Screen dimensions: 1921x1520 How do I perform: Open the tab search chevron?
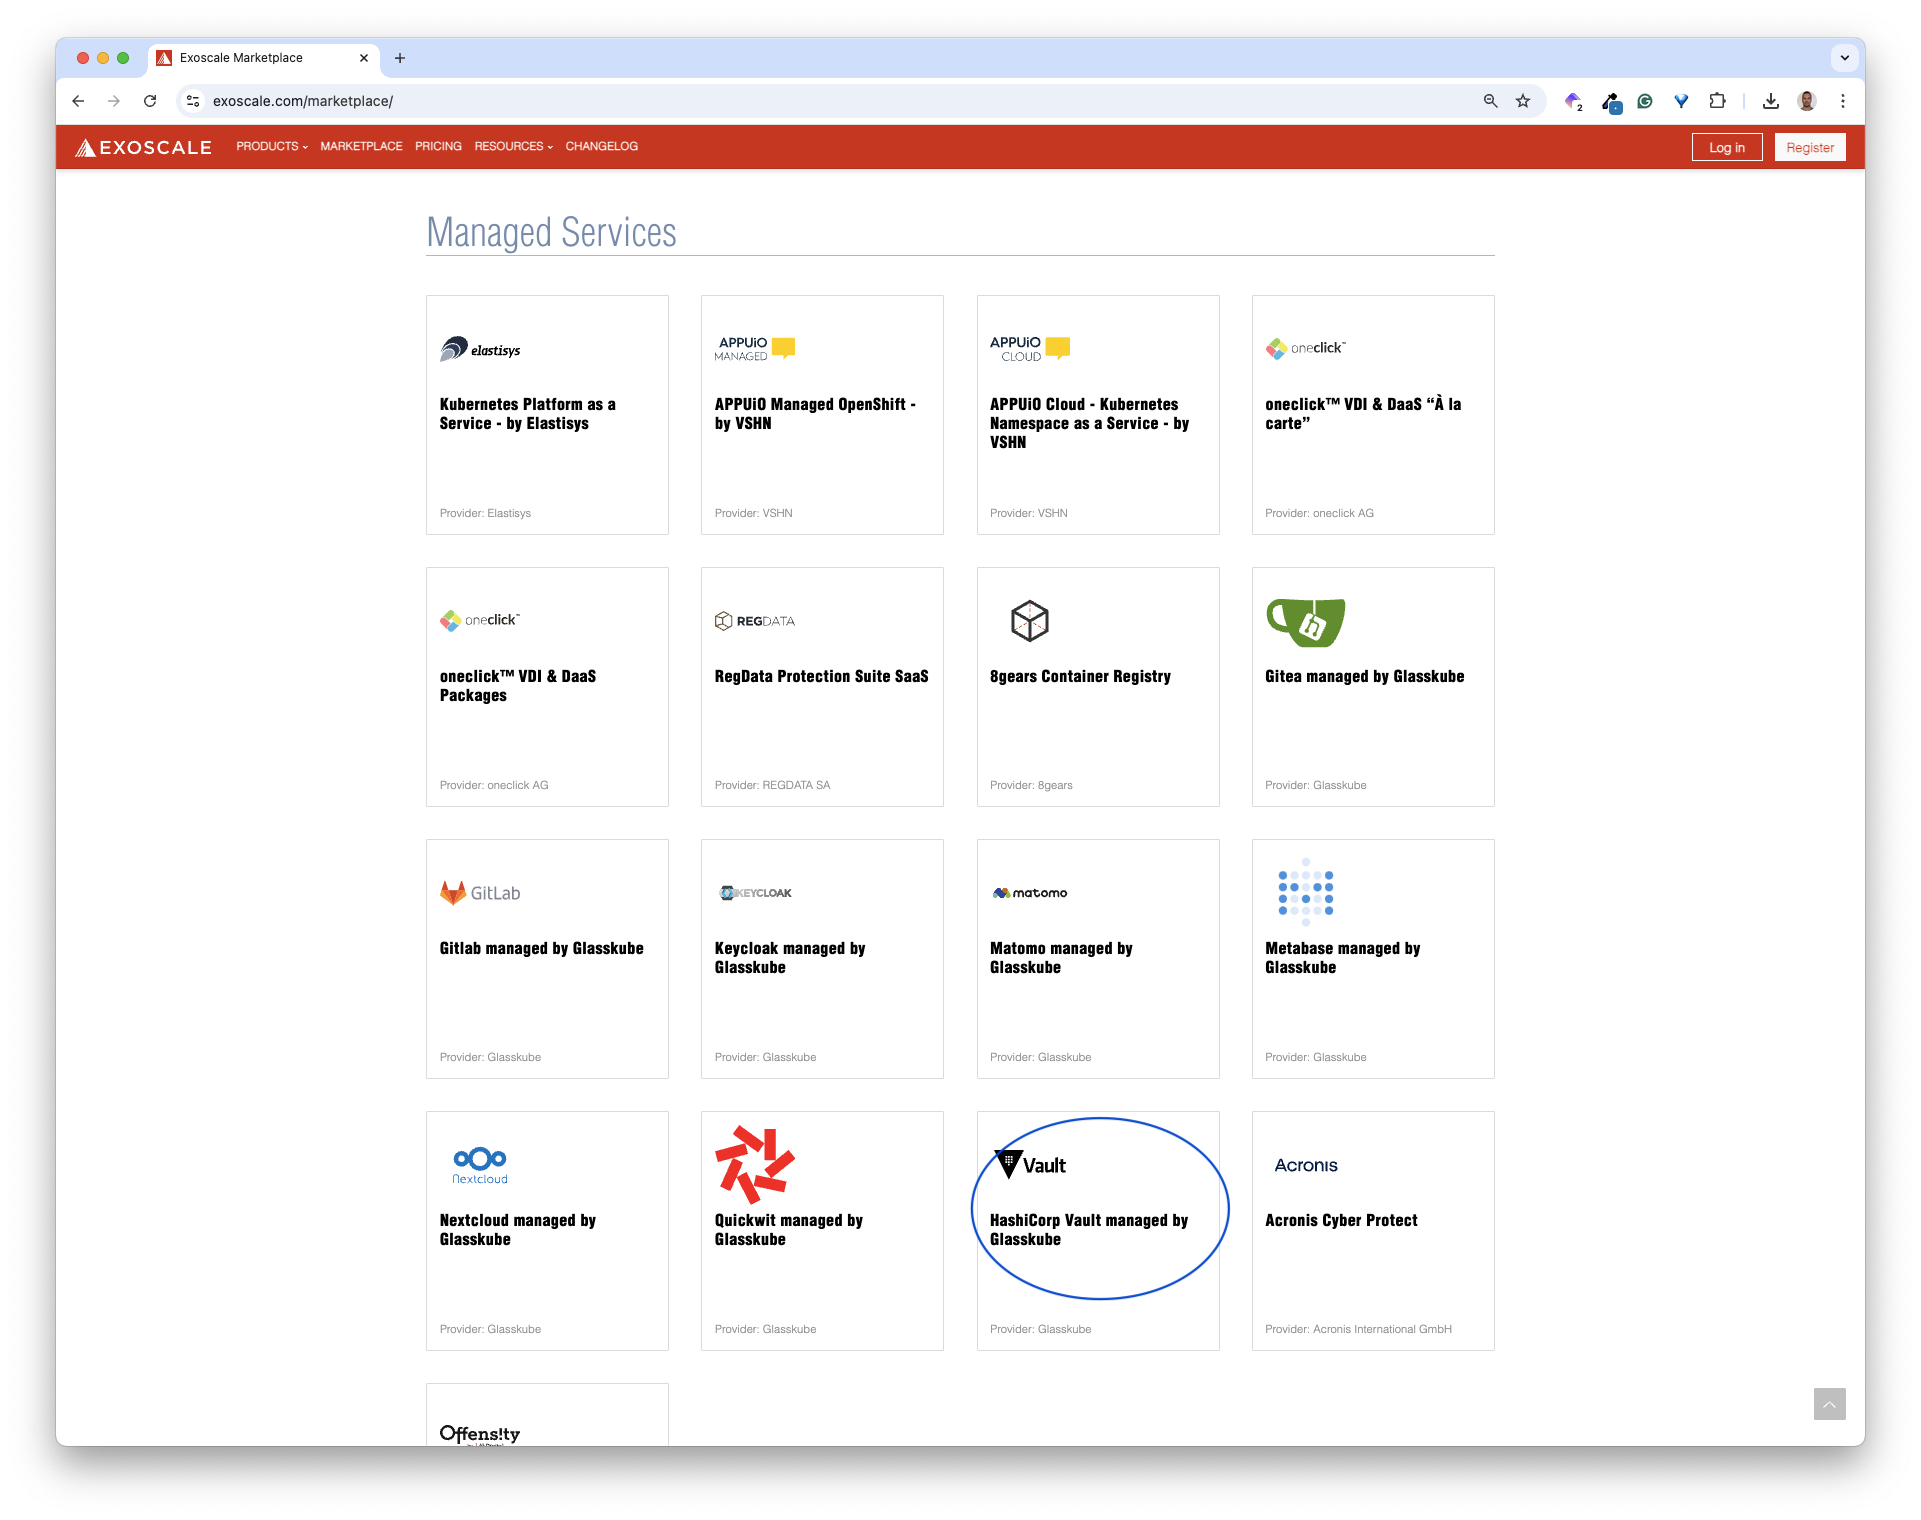pos(1844,58)
